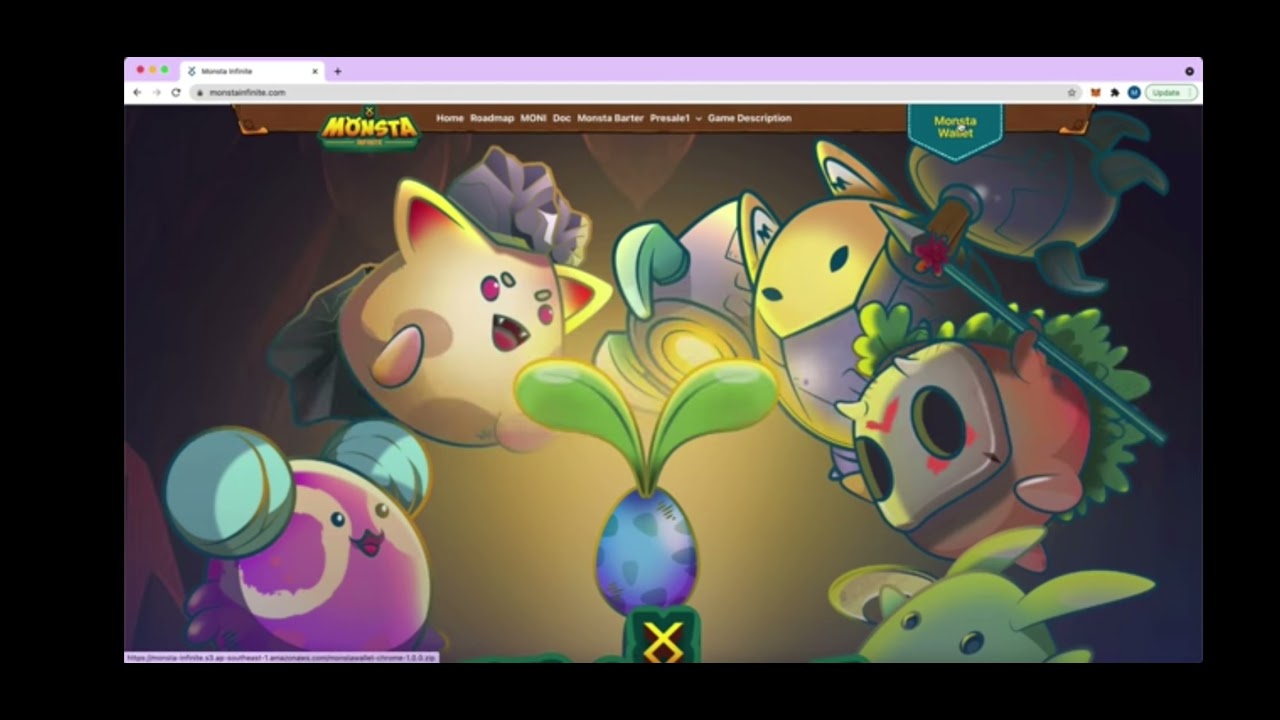Open the Roadmap menu item

[492, 118]
